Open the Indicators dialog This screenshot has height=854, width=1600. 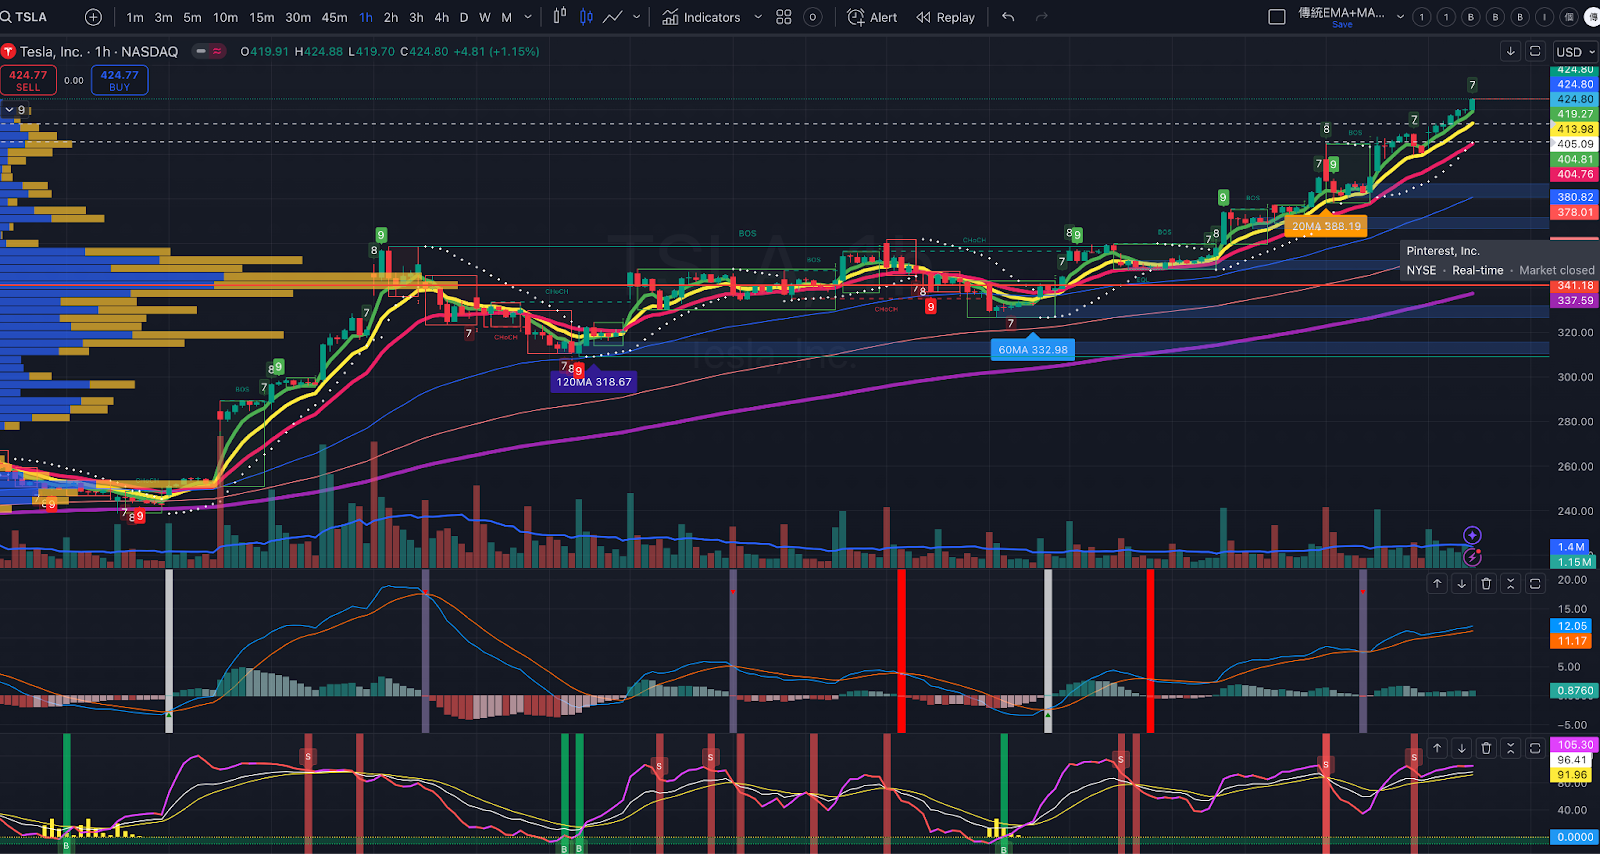701,17
